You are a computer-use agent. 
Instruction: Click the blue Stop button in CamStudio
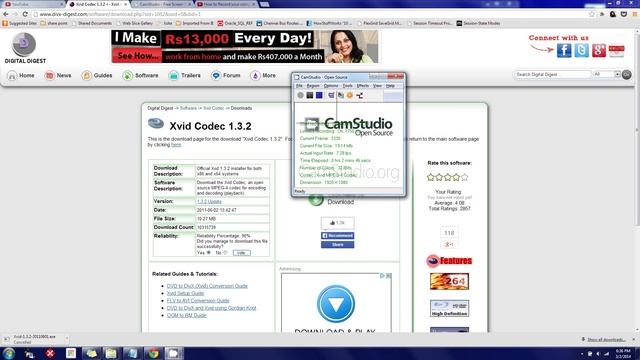coord(319,95)
